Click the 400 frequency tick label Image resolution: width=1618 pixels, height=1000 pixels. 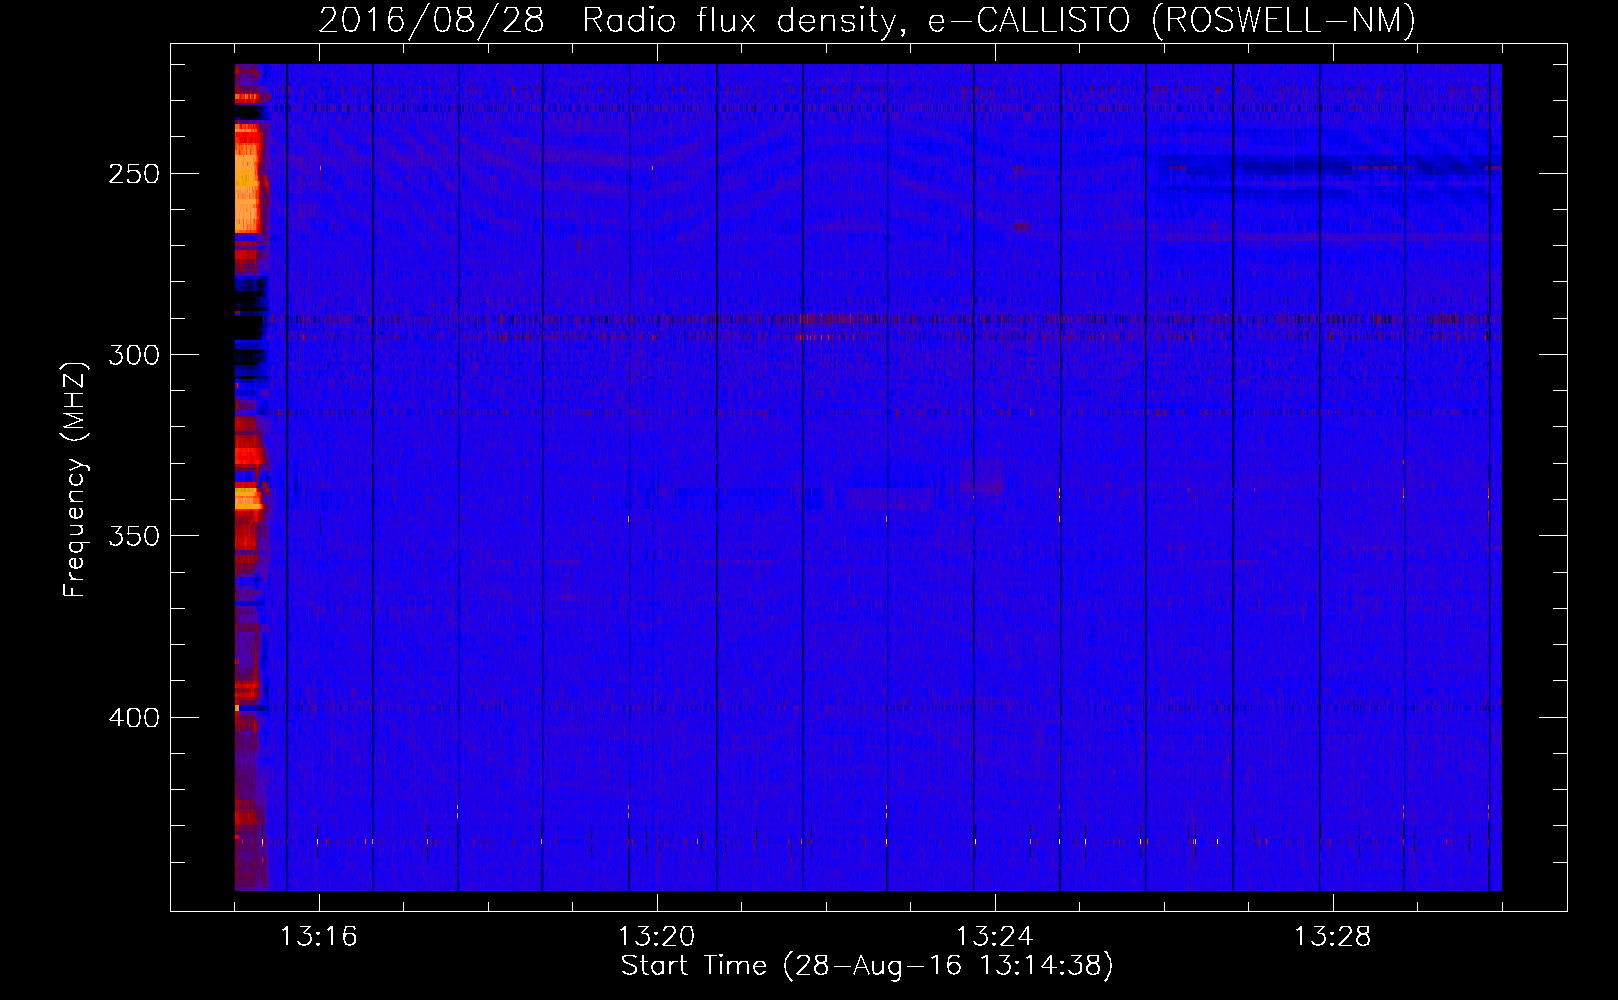pyautogui.click(x=134, y=718)
